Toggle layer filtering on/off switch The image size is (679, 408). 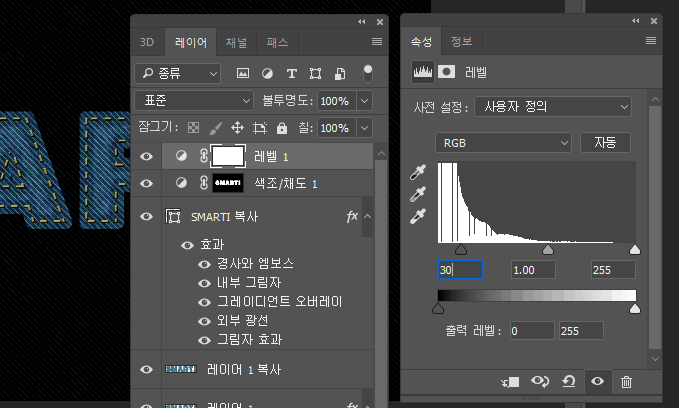point(367,73)
